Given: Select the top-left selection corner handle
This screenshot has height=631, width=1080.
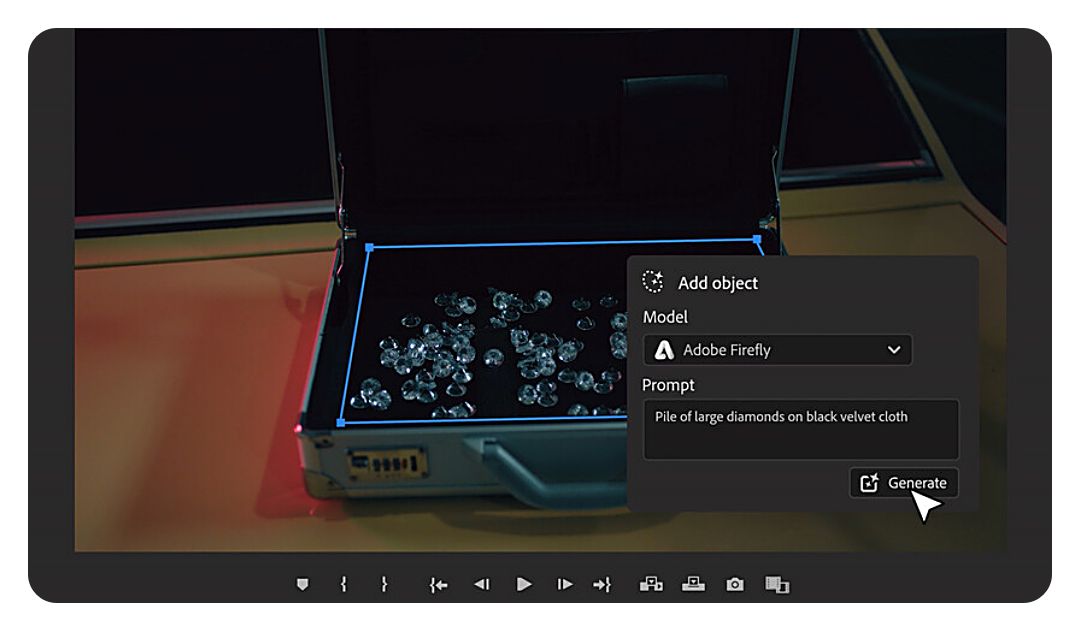Looking at the screenshot, I should pos(369,247).
